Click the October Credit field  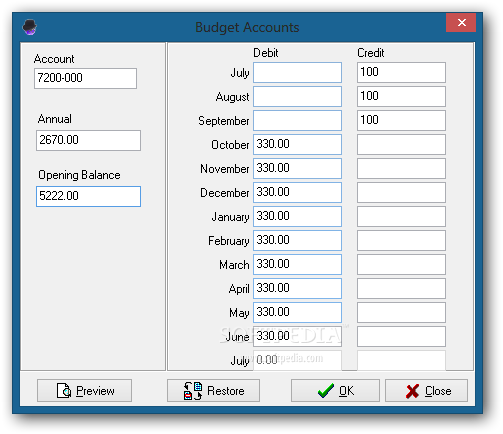[x=401, y=144]
